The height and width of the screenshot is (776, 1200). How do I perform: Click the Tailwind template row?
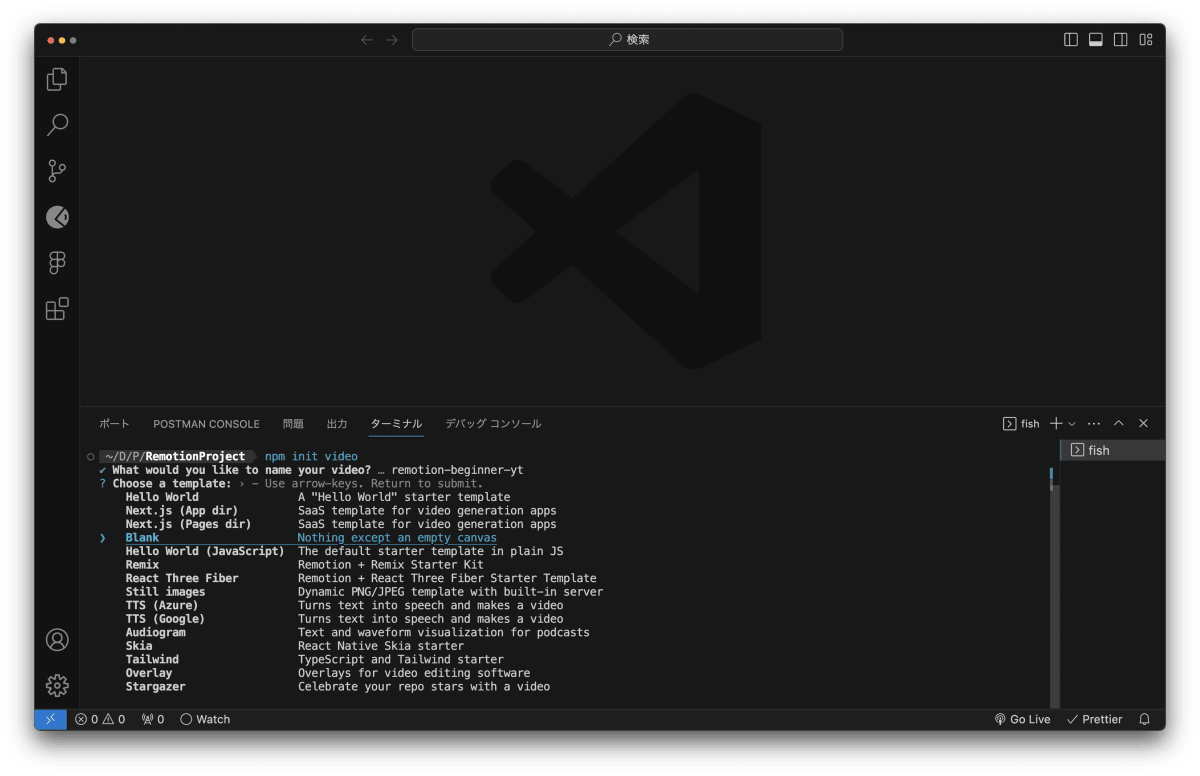tap(315, 659)
